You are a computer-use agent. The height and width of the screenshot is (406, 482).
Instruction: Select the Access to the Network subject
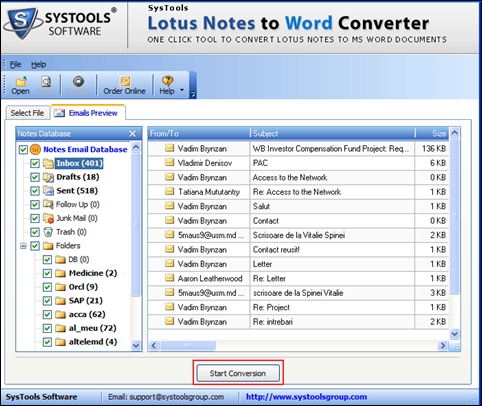click(x=290, y=178)
